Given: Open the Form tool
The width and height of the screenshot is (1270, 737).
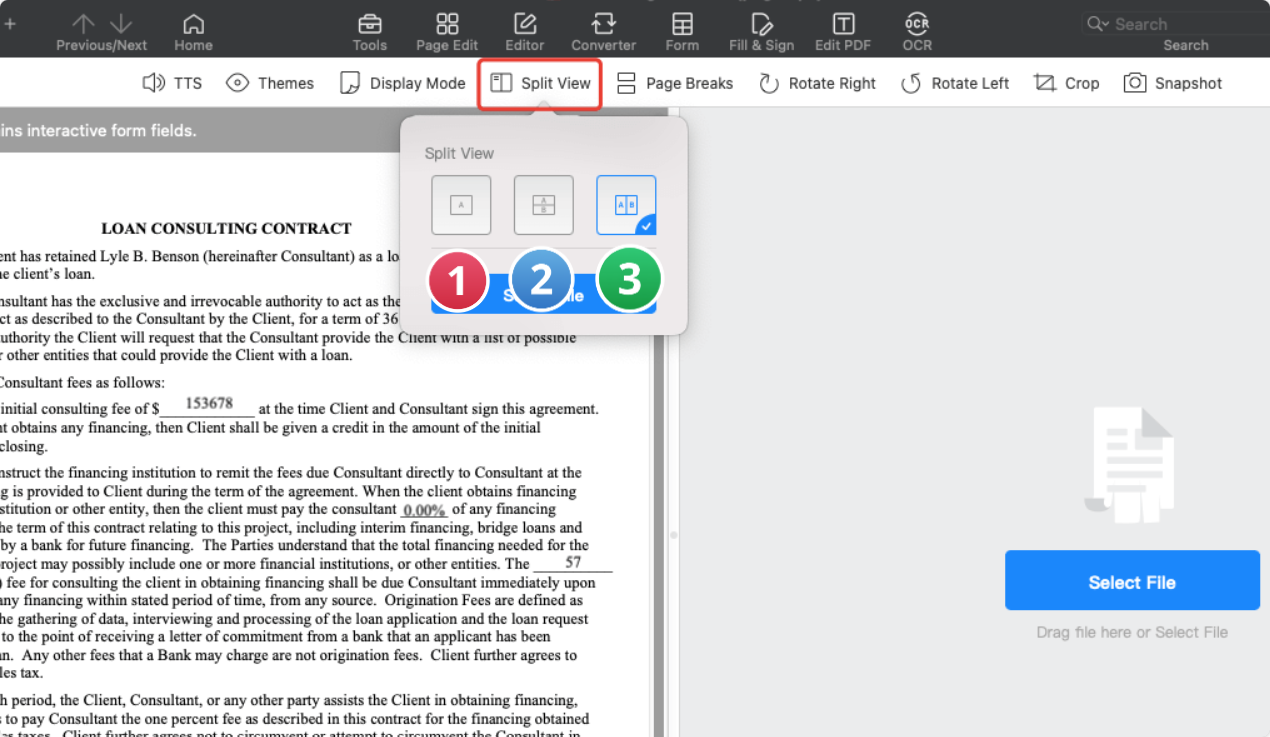Looking at the screenshot, I should point(682,32).
